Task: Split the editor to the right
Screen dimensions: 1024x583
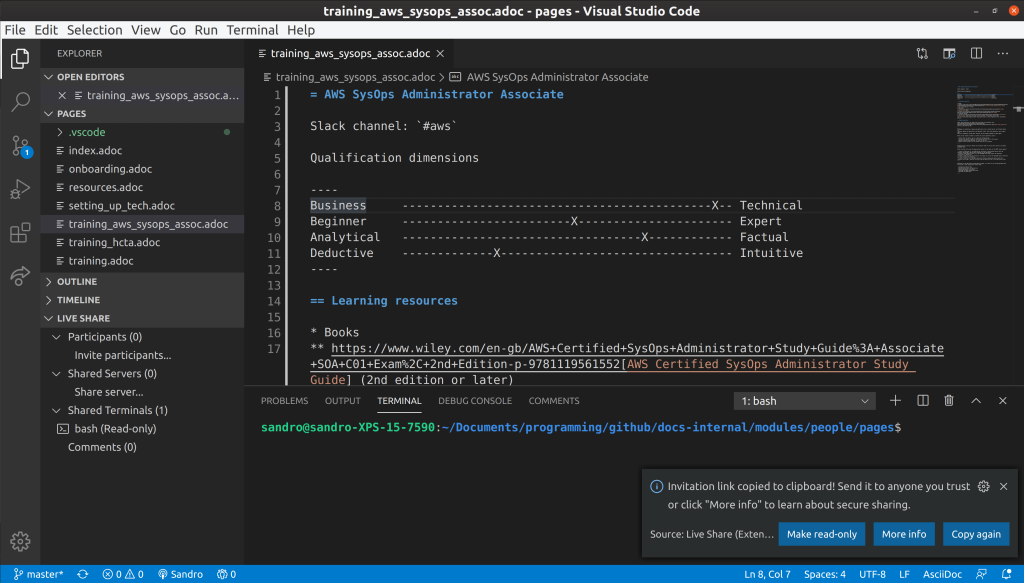Action: coord(976,54)
